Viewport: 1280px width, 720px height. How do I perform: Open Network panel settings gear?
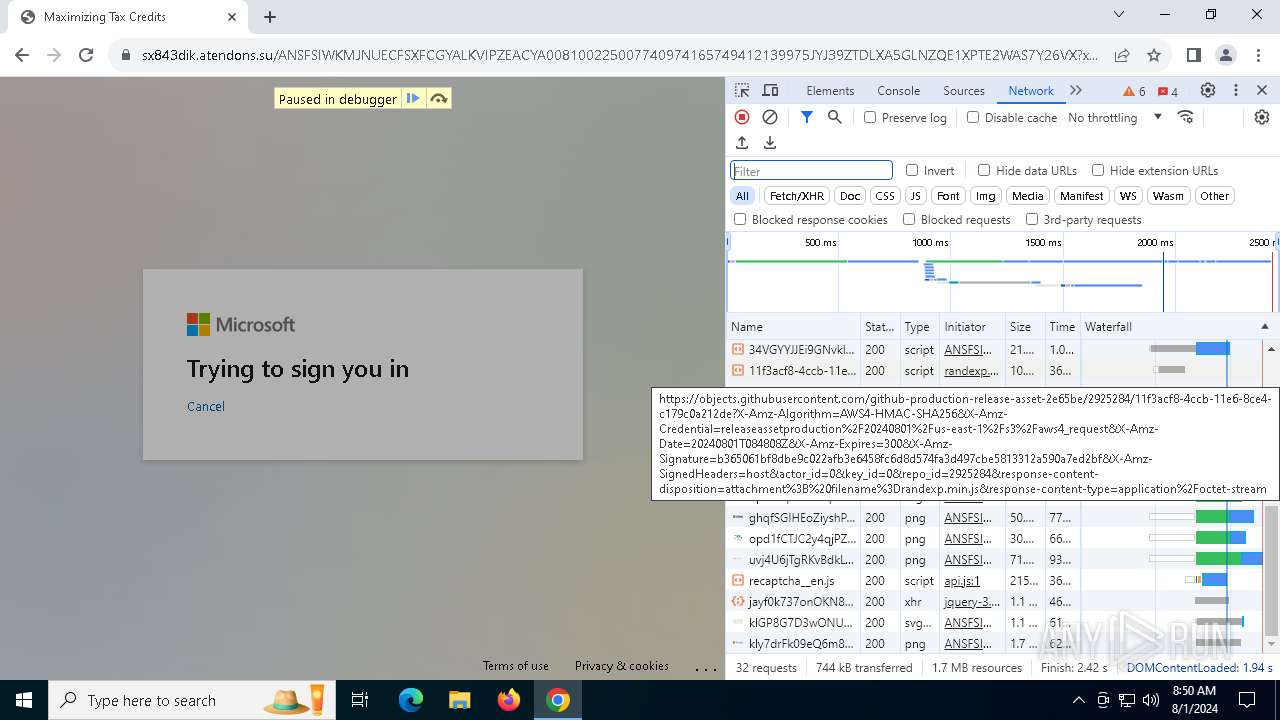click(x=1262, y=117)
